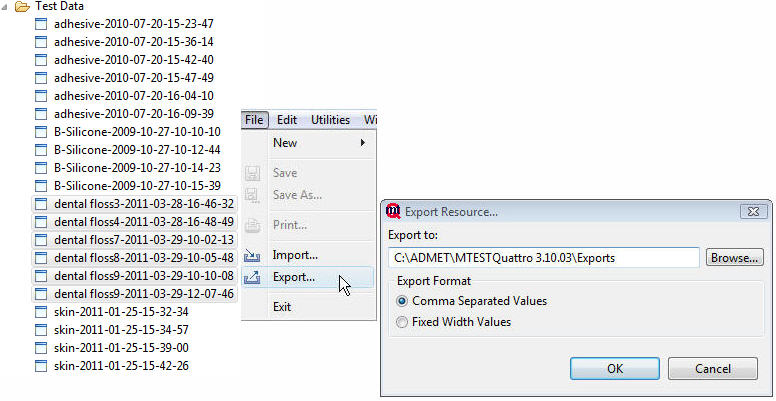
Task: Select row dental floss9-2011-03-29-10-10-08
Action: [135, 276]
